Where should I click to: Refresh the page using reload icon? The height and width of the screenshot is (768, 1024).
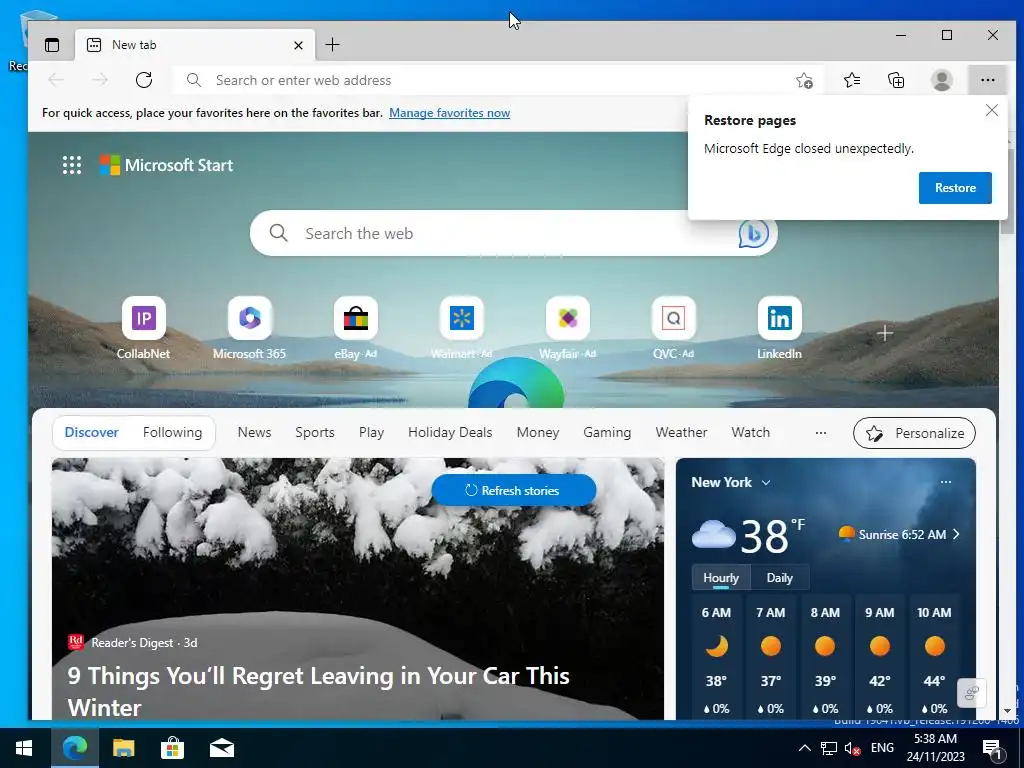click(x=144, y=80)
